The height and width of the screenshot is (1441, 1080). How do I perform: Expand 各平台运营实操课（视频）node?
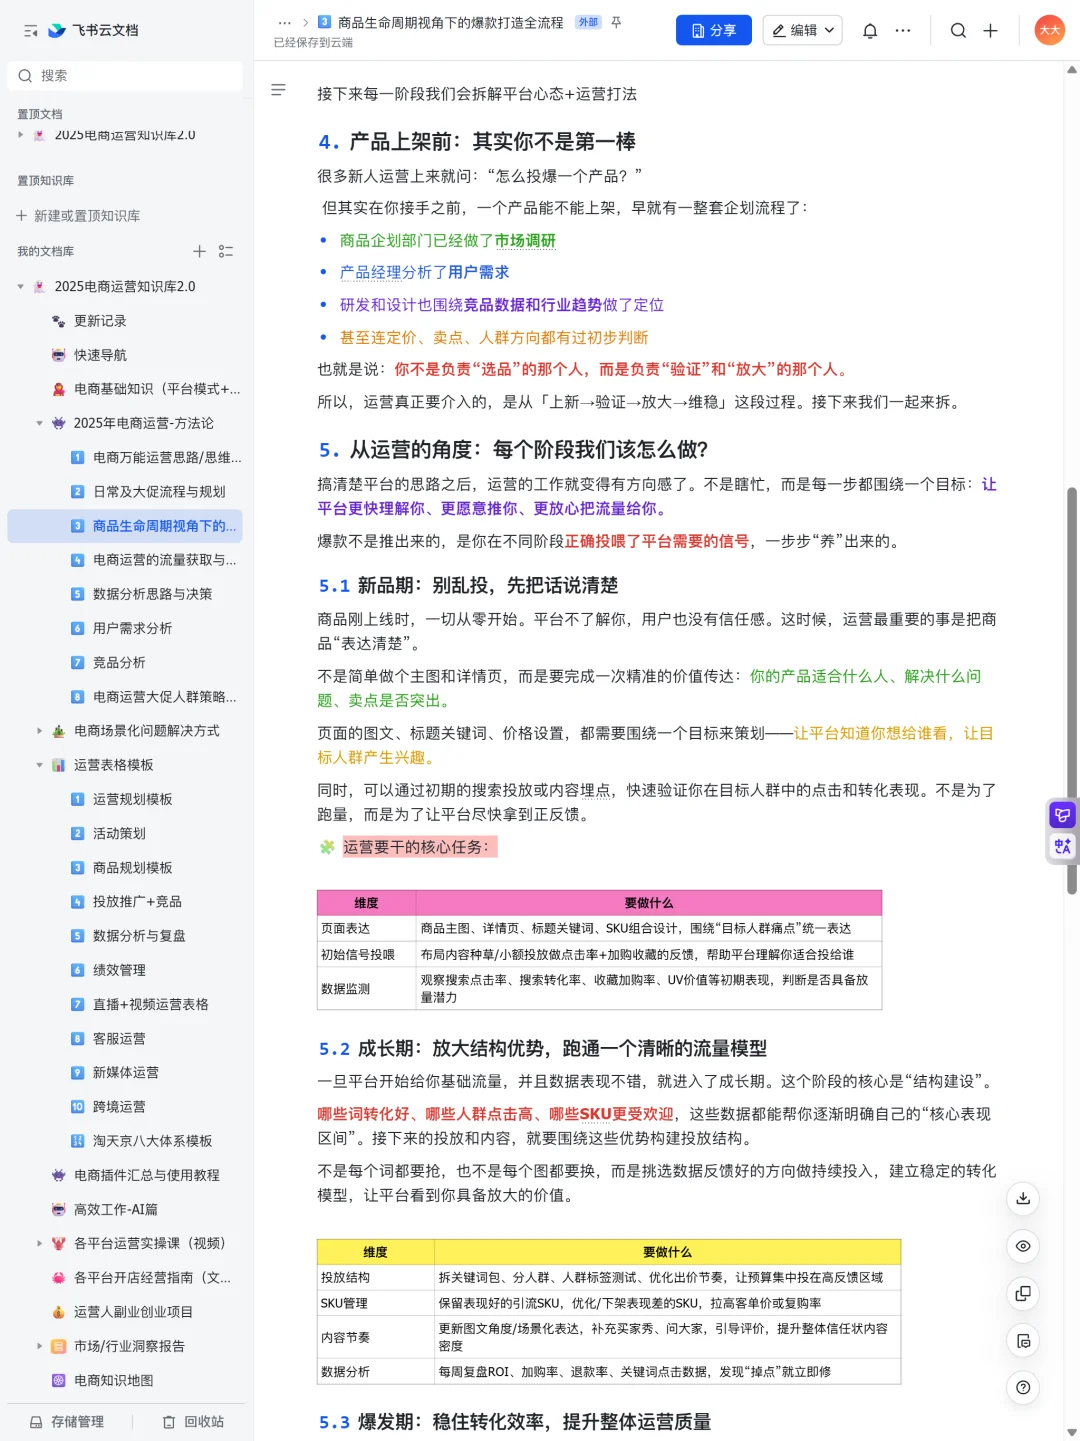point(40,1244)
